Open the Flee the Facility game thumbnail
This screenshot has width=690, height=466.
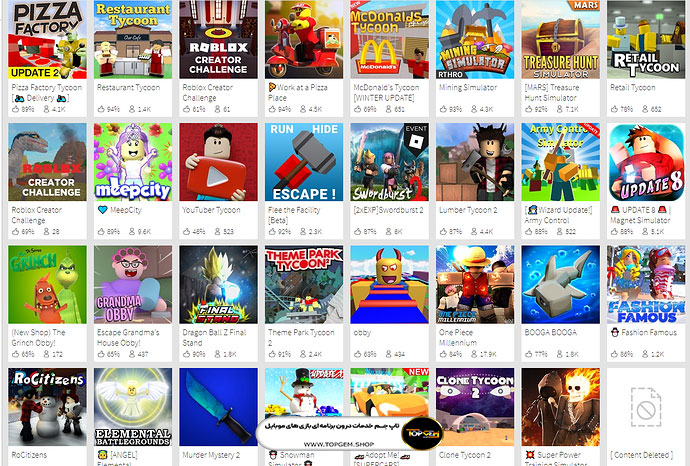click(304, 162)
